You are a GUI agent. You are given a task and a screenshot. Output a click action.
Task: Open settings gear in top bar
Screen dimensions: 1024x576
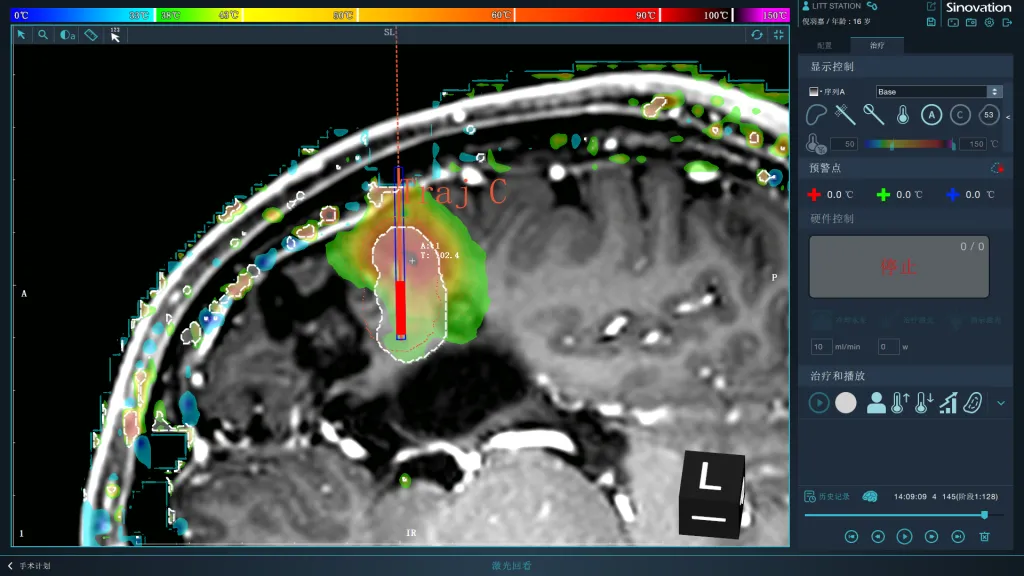pos(989,22)
